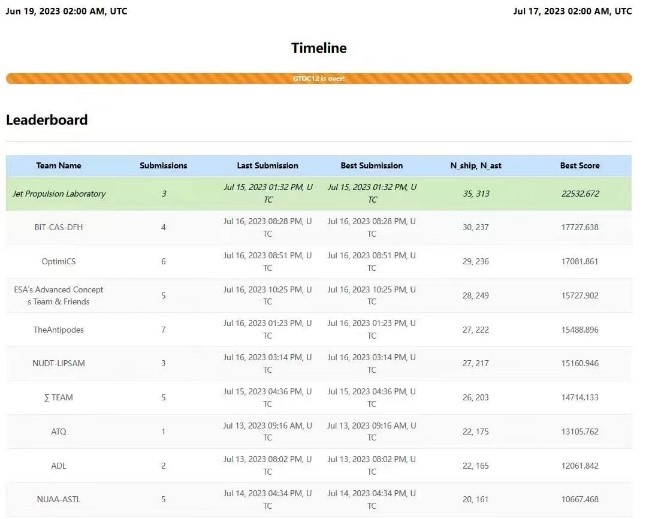The width and height of the screenshot is (646, 519).
Task: Sort by the Team Name column header
Action: tap(58, 165)
